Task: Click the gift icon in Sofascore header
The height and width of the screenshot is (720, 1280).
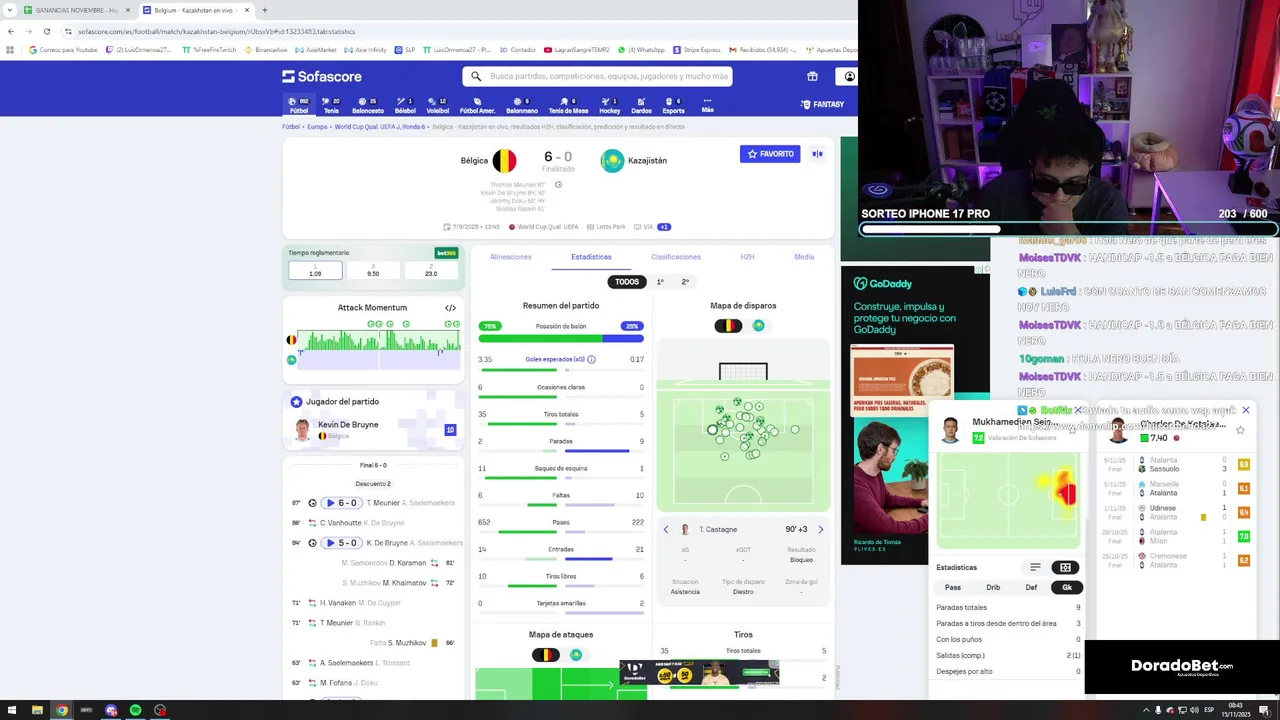Action: pos(812,76)
